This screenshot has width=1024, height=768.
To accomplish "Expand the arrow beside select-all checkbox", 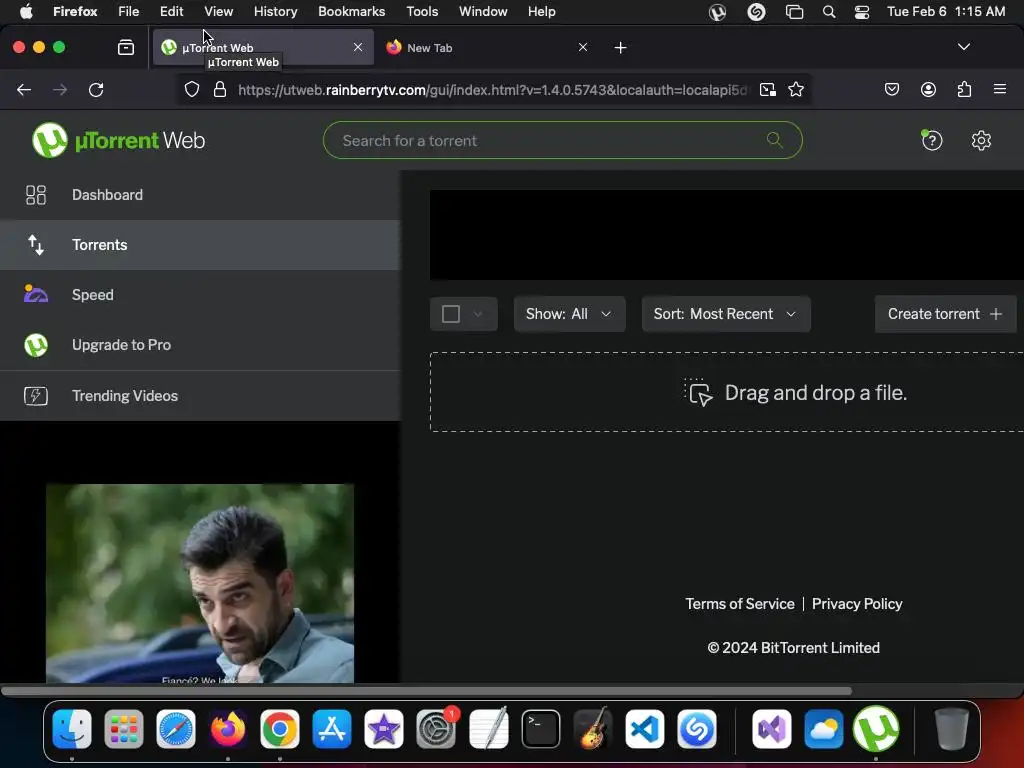I will tap(478, 314).
